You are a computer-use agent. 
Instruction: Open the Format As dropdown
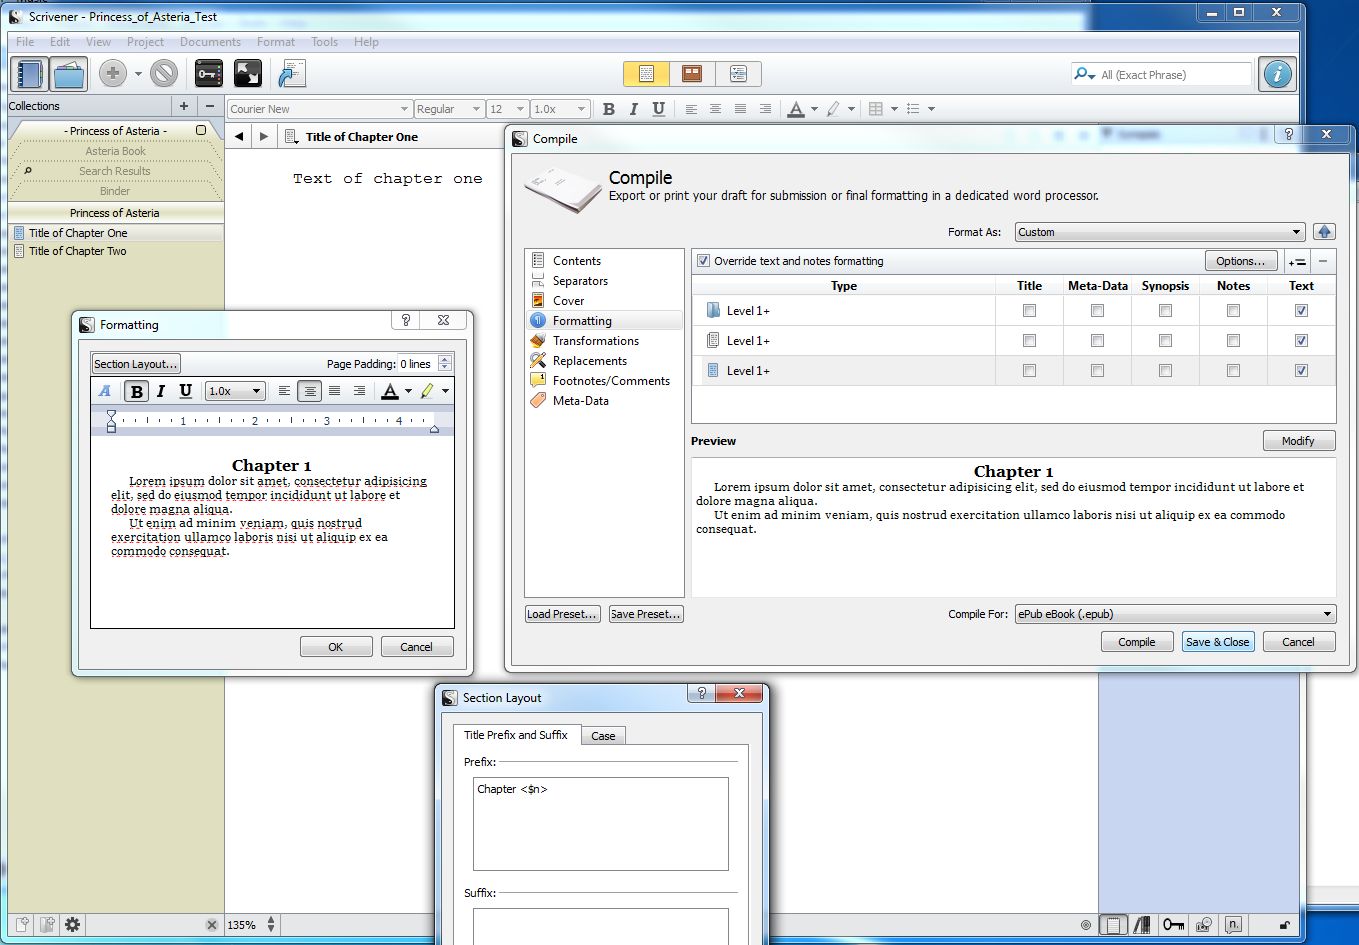tap(1159, 232)
